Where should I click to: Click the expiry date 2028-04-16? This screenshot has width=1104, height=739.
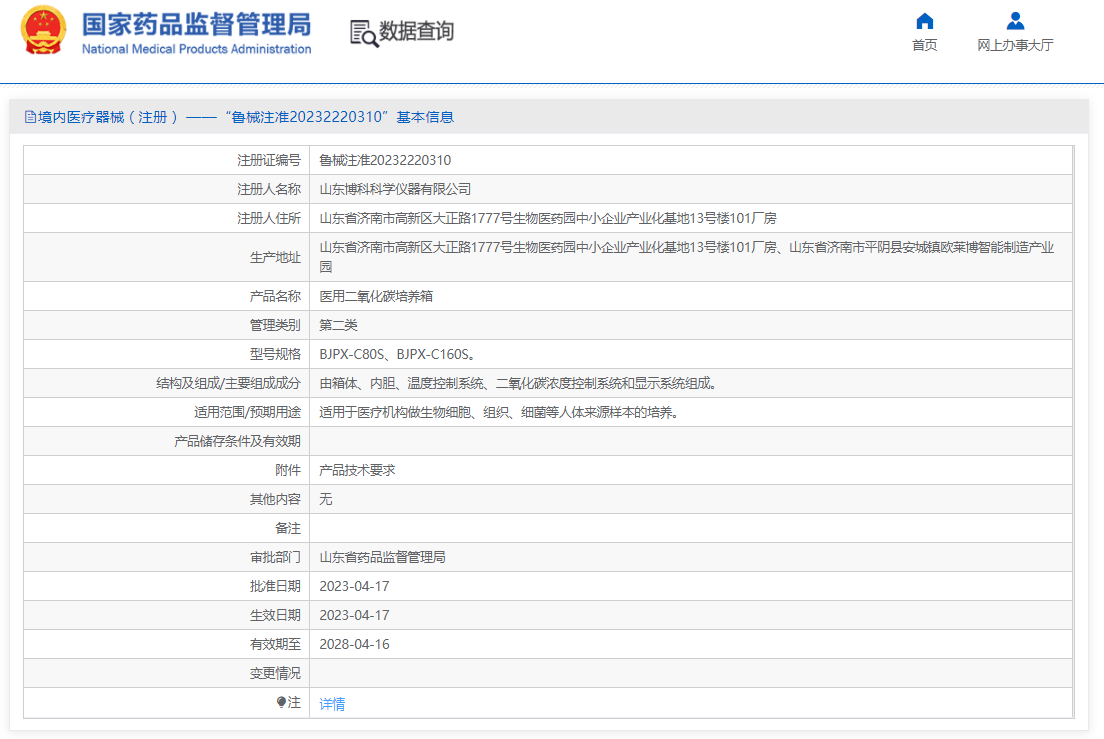click(354, 644)
